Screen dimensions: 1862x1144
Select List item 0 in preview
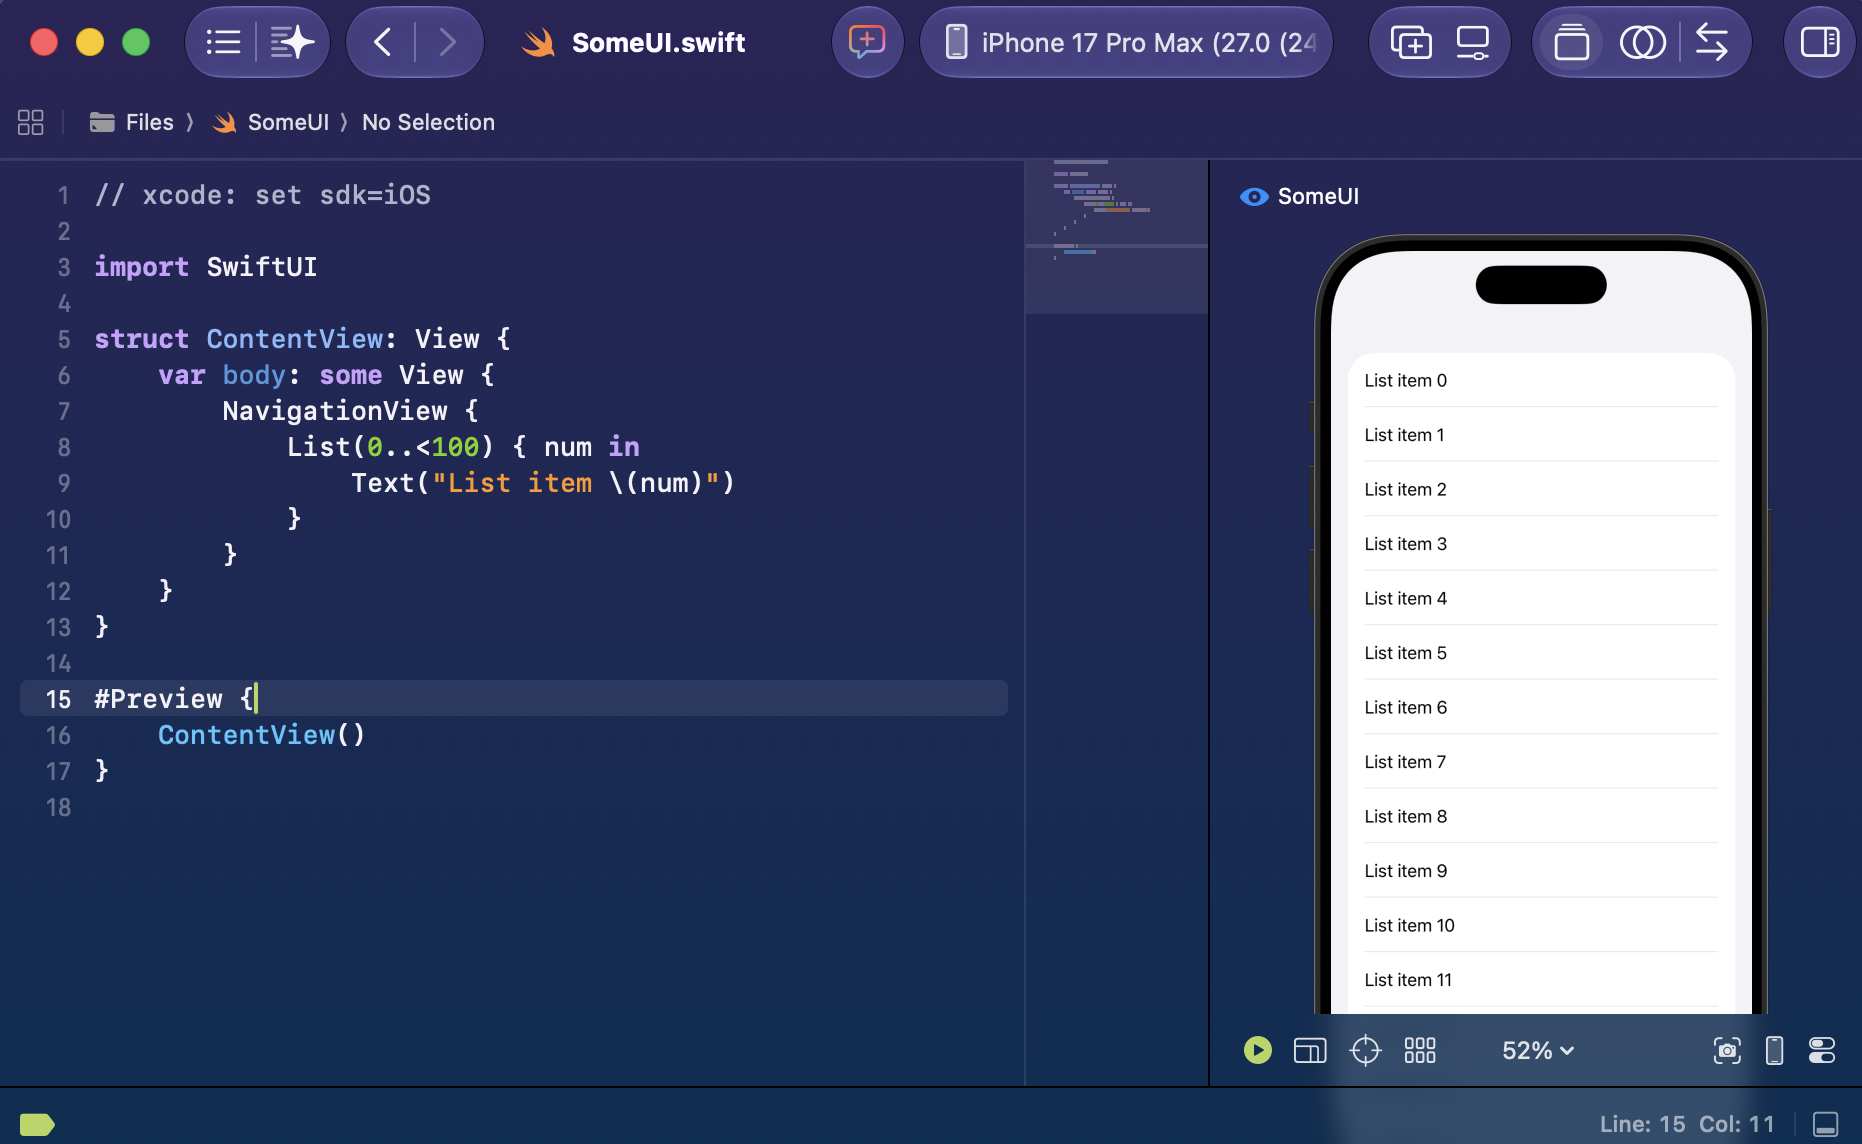pos(1541,380)
